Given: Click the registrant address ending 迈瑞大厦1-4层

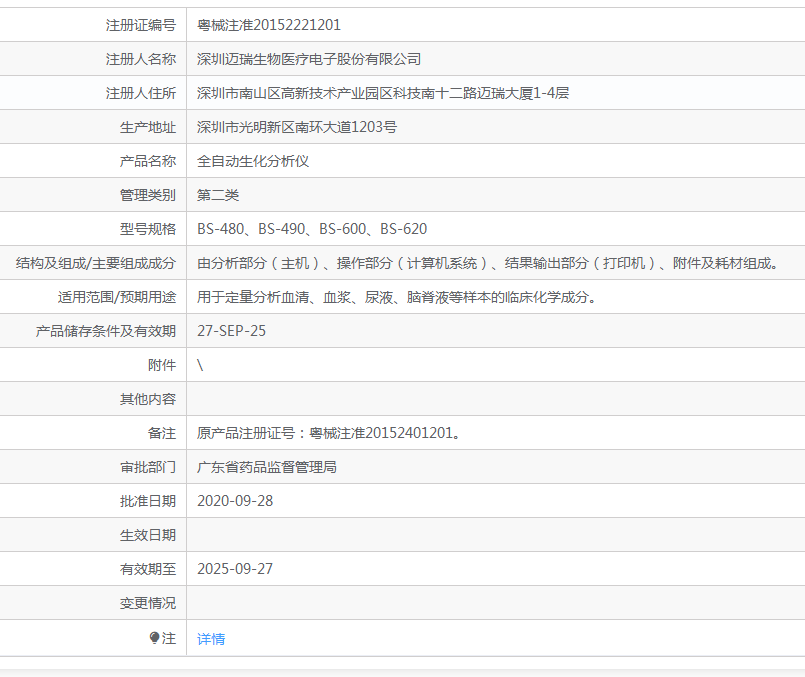Looking at the screenshot, I should (383, 93).
